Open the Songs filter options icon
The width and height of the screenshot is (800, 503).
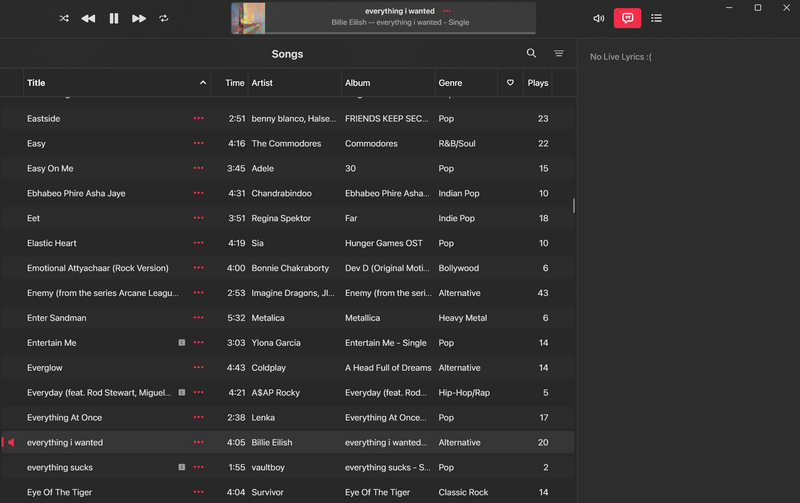tap(559, 53)
